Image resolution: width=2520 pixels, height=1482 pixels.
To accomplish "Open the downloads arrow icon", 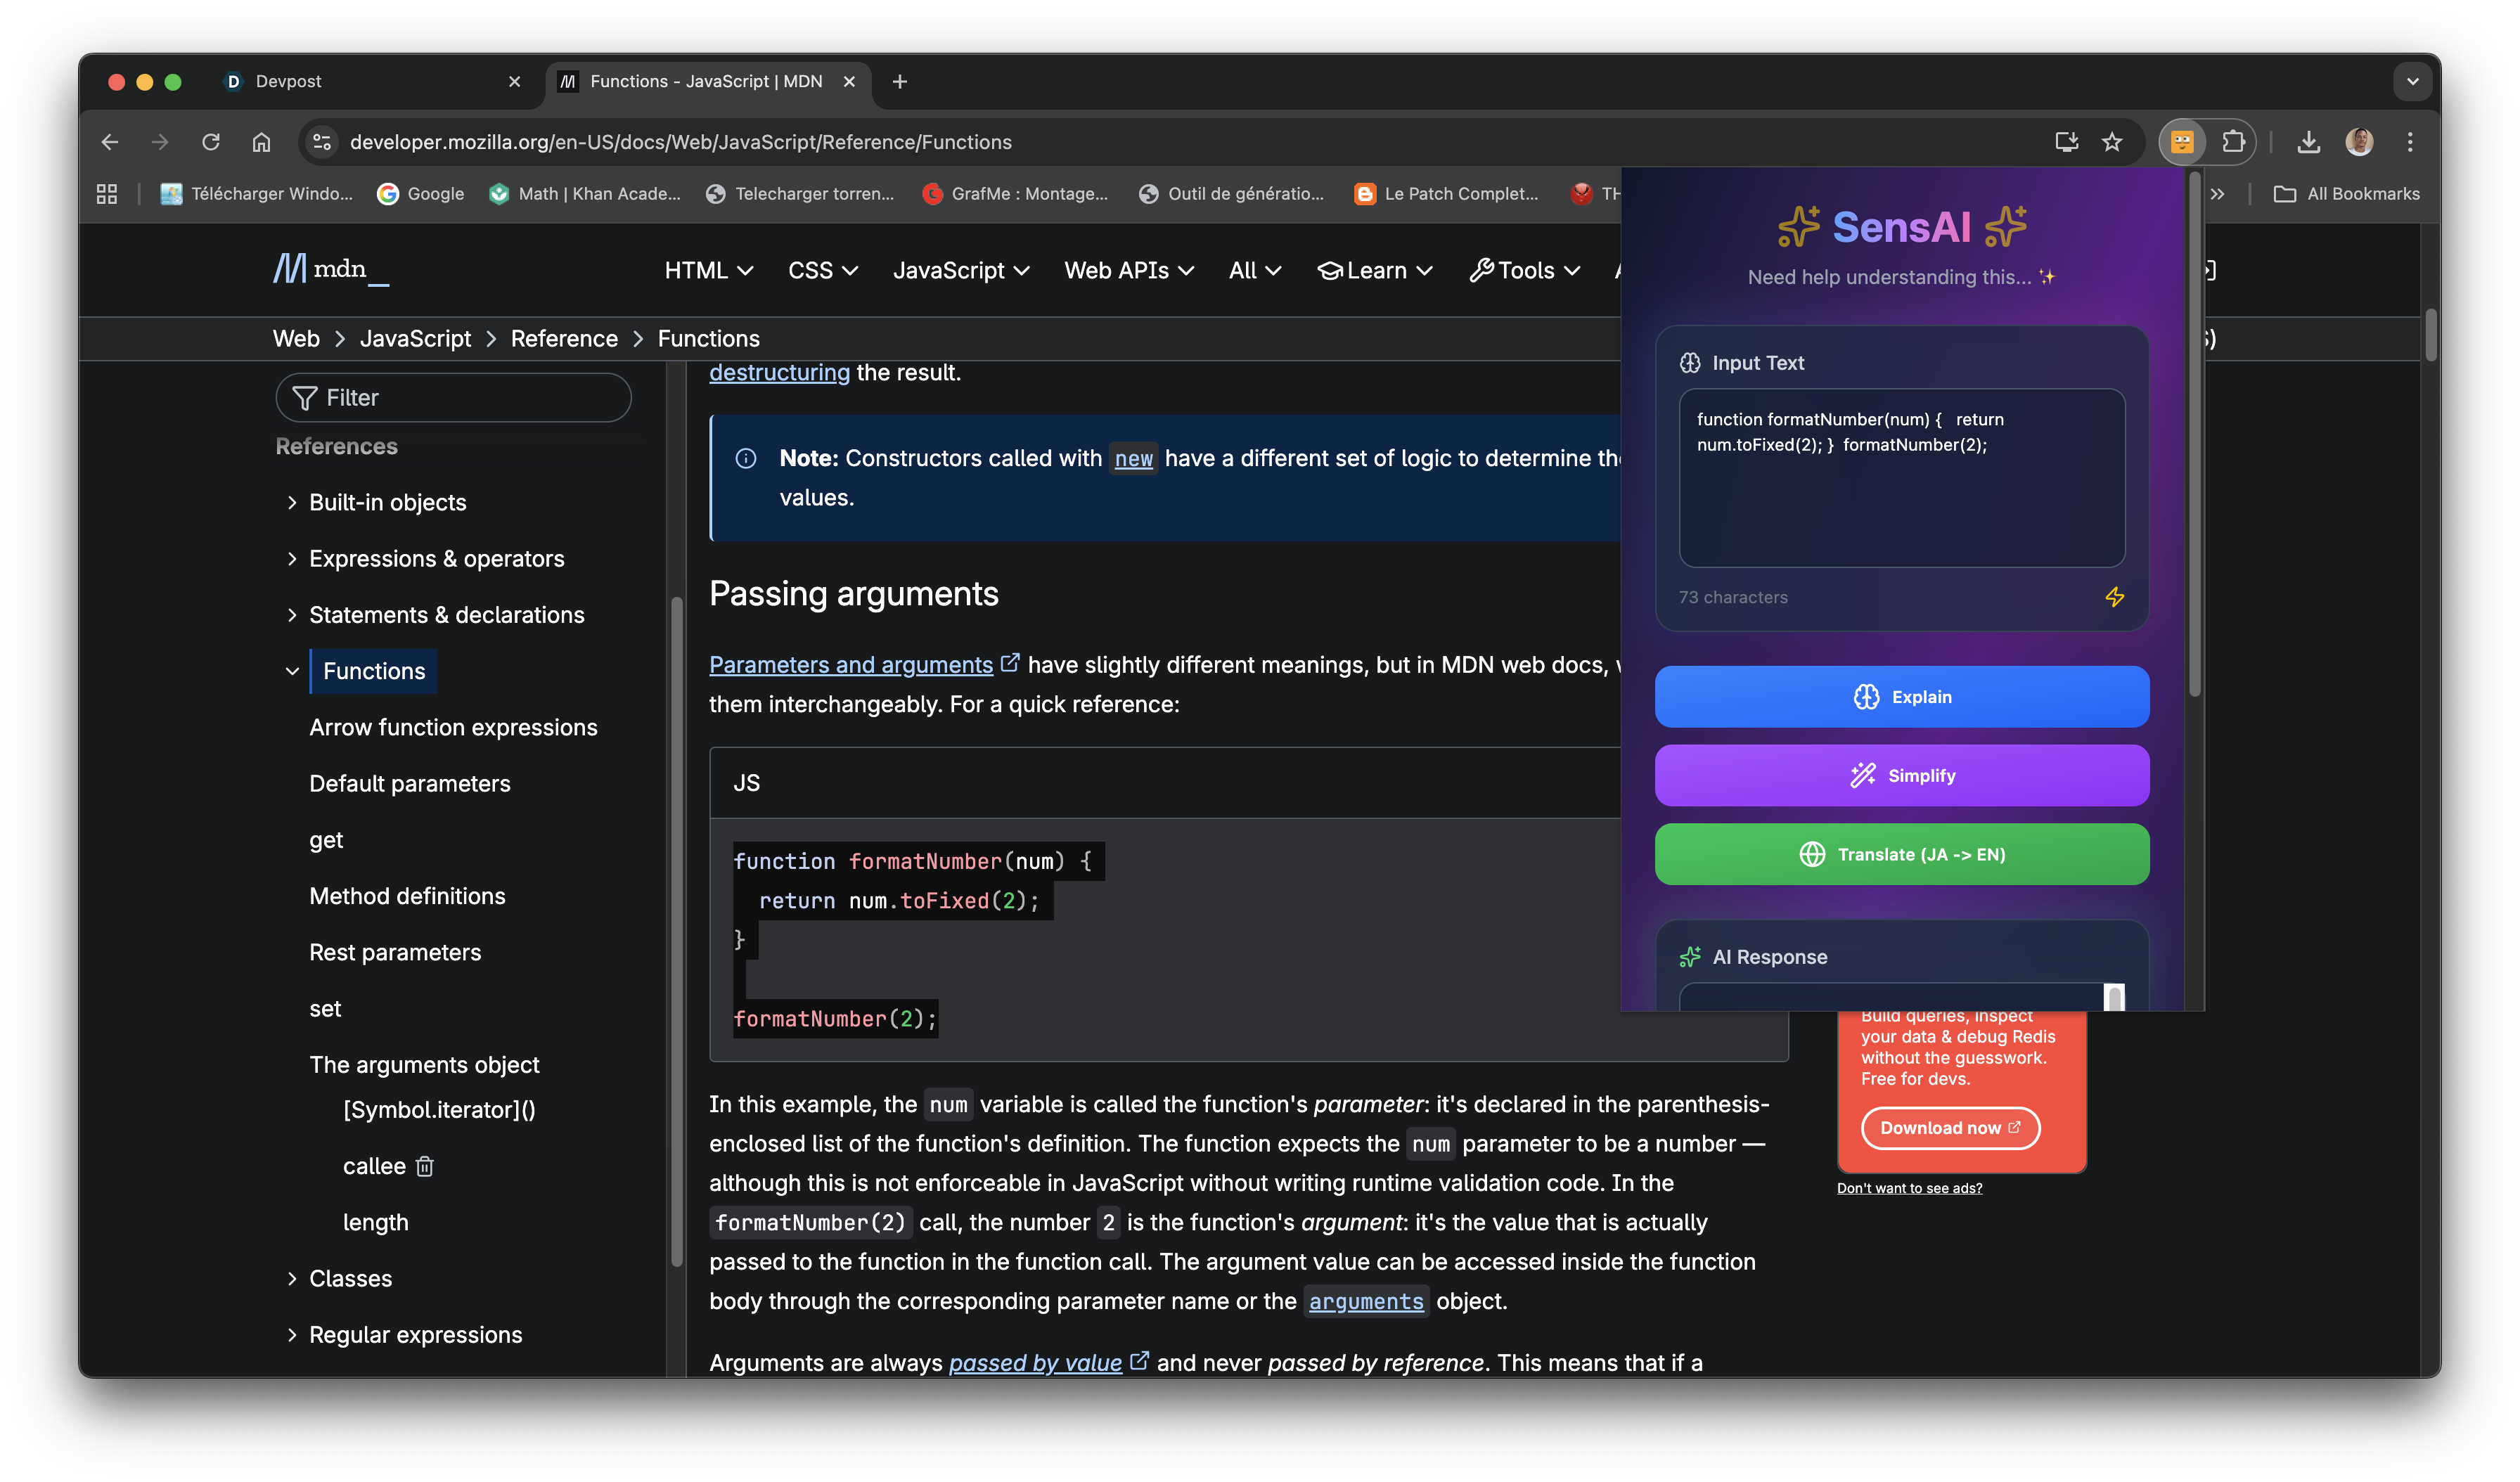I will click(x=2308, y=142).
